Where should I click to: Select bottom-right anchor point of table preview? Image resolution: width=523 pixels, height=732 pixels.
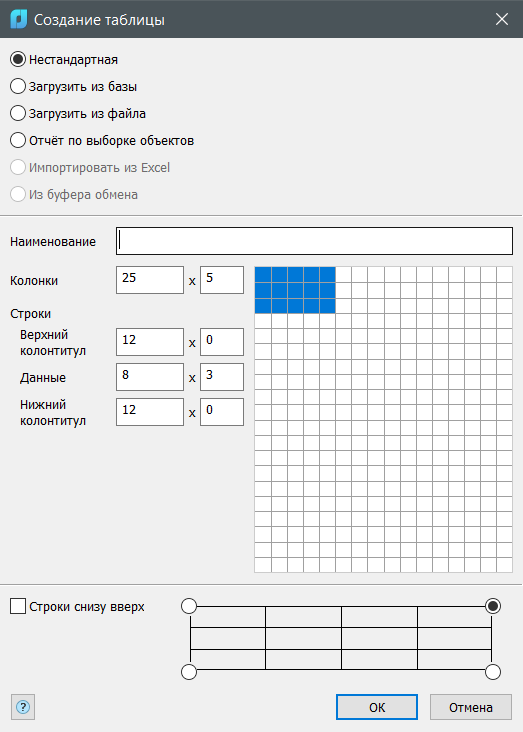(493, 672)
